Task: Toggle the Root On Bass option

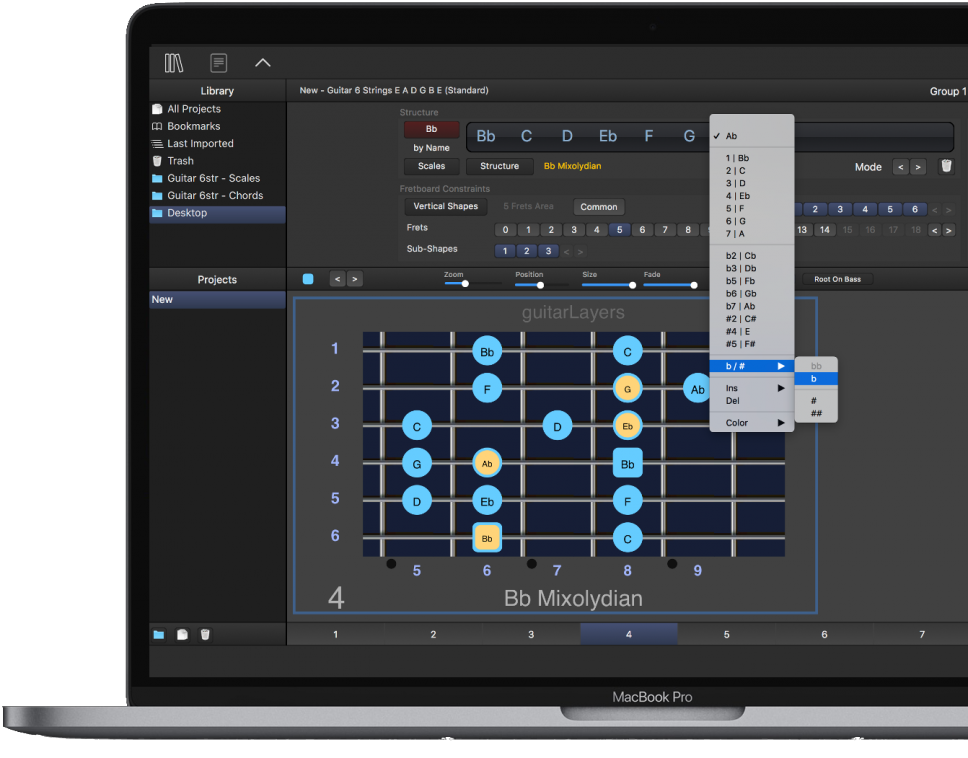Action: point(837,279)
